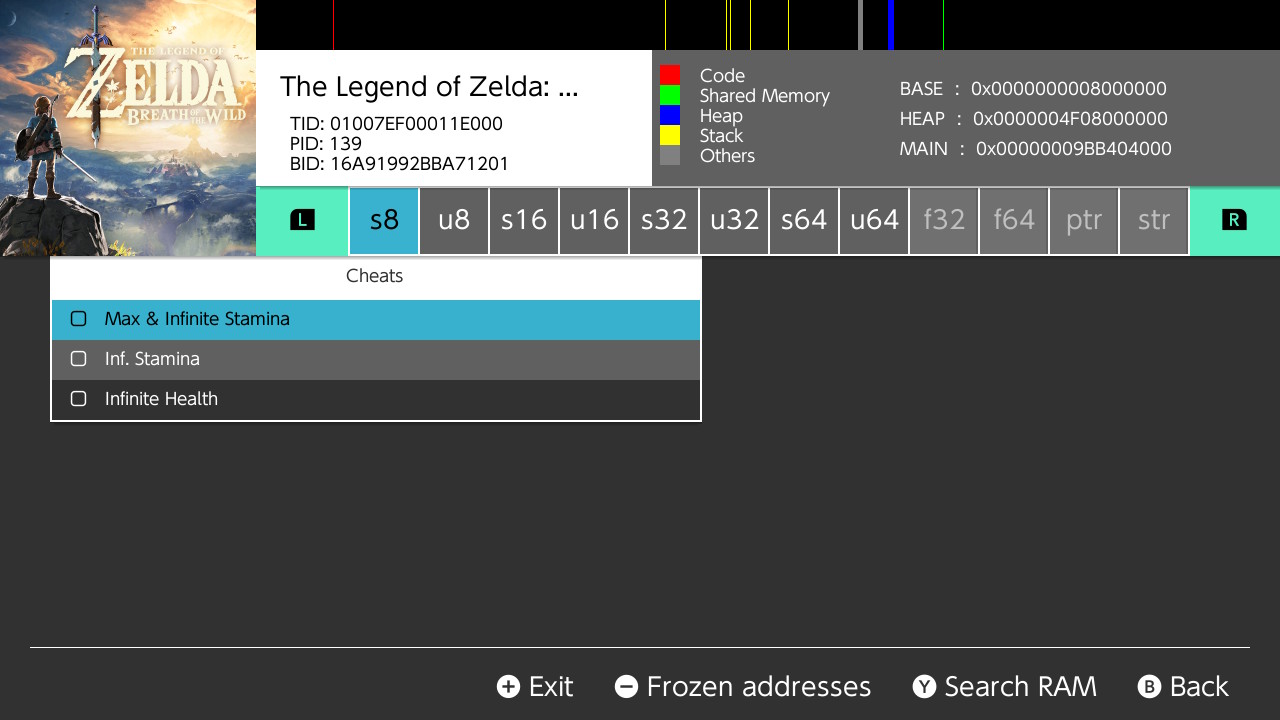Image resolution: width=1280 pixels, height=720 pixels.
Task: Check the Infinite Health cheat box
Action: (78, 399)
